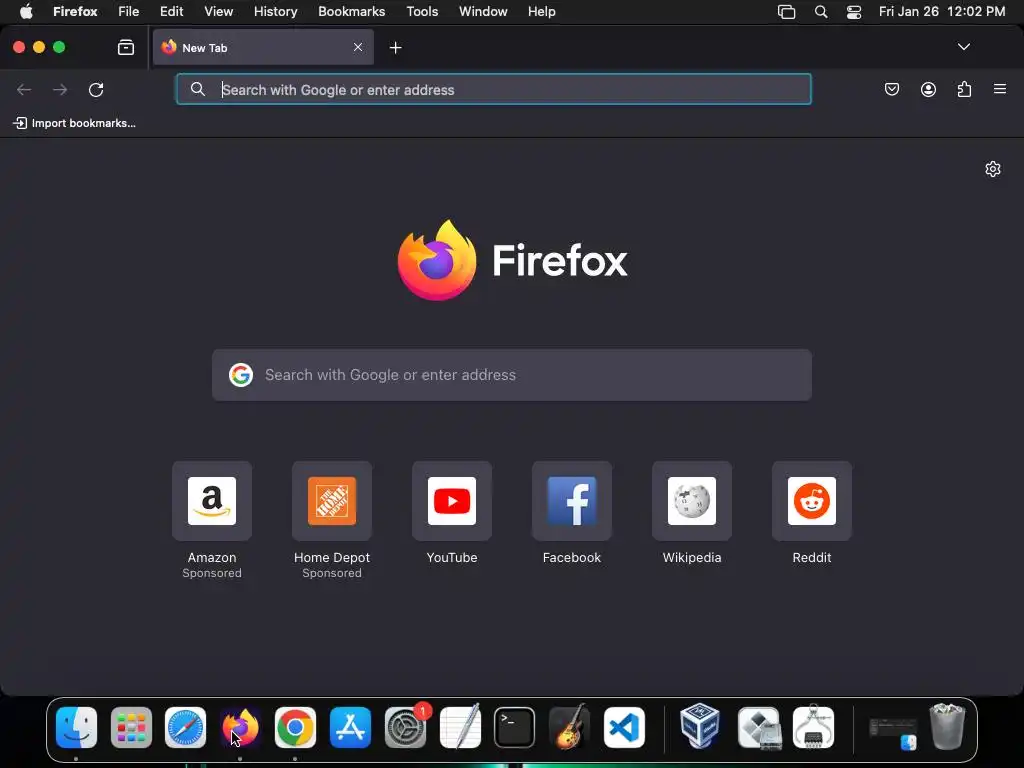
Task: Open Visual Studio Code from dock
Action: [x=624, y=728]
